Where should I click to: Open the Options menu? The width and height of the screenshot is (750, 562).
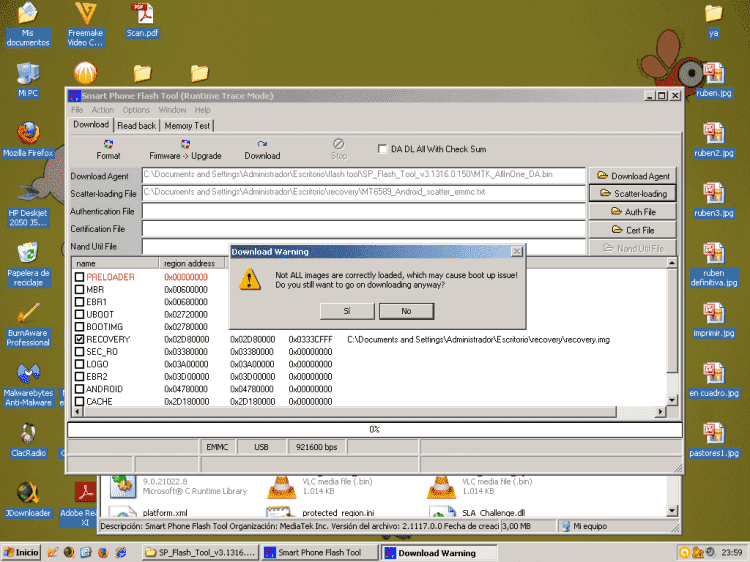point(136,110)
